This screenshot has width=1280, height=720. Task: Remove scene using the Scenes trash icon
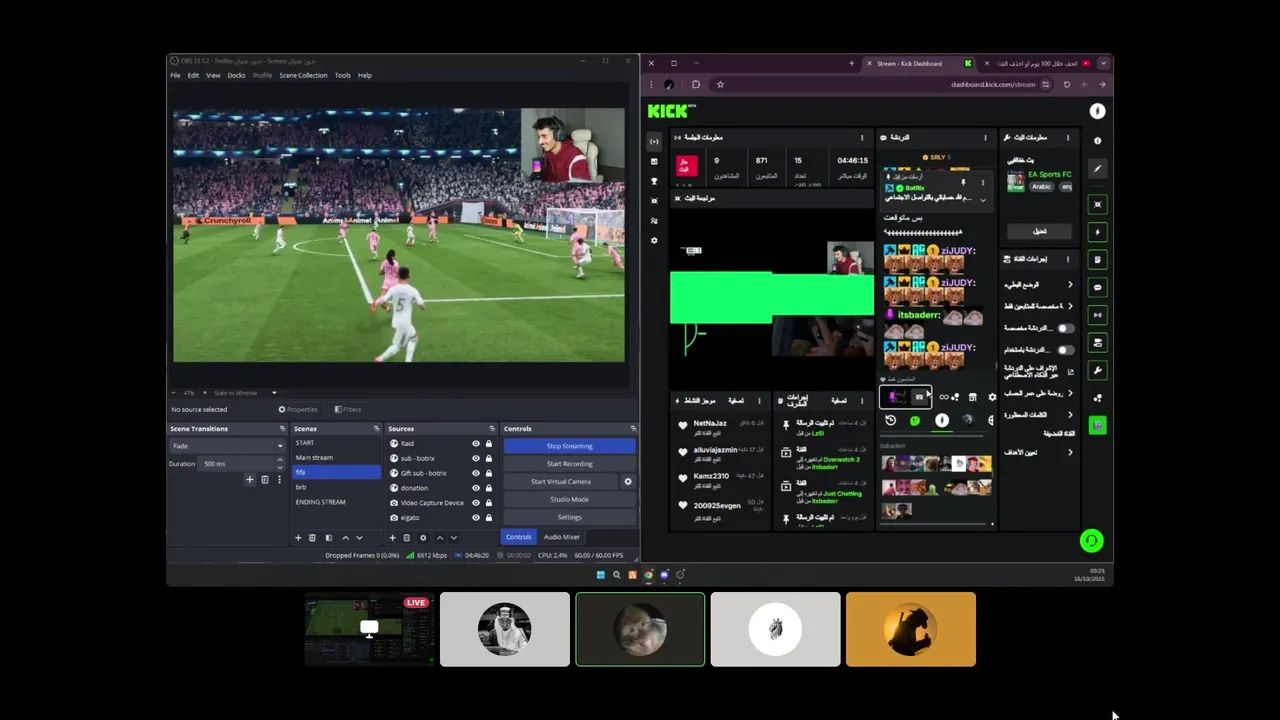tap(312, 538)
